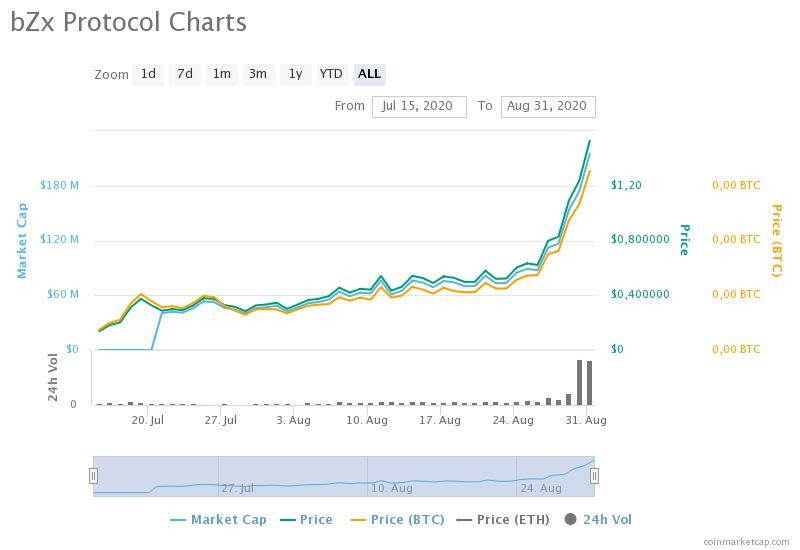Click the ALL zoom button
Image resolution: width=800 pixels, height=550 pixels.
pyautogui.click(x=369, y=74)
